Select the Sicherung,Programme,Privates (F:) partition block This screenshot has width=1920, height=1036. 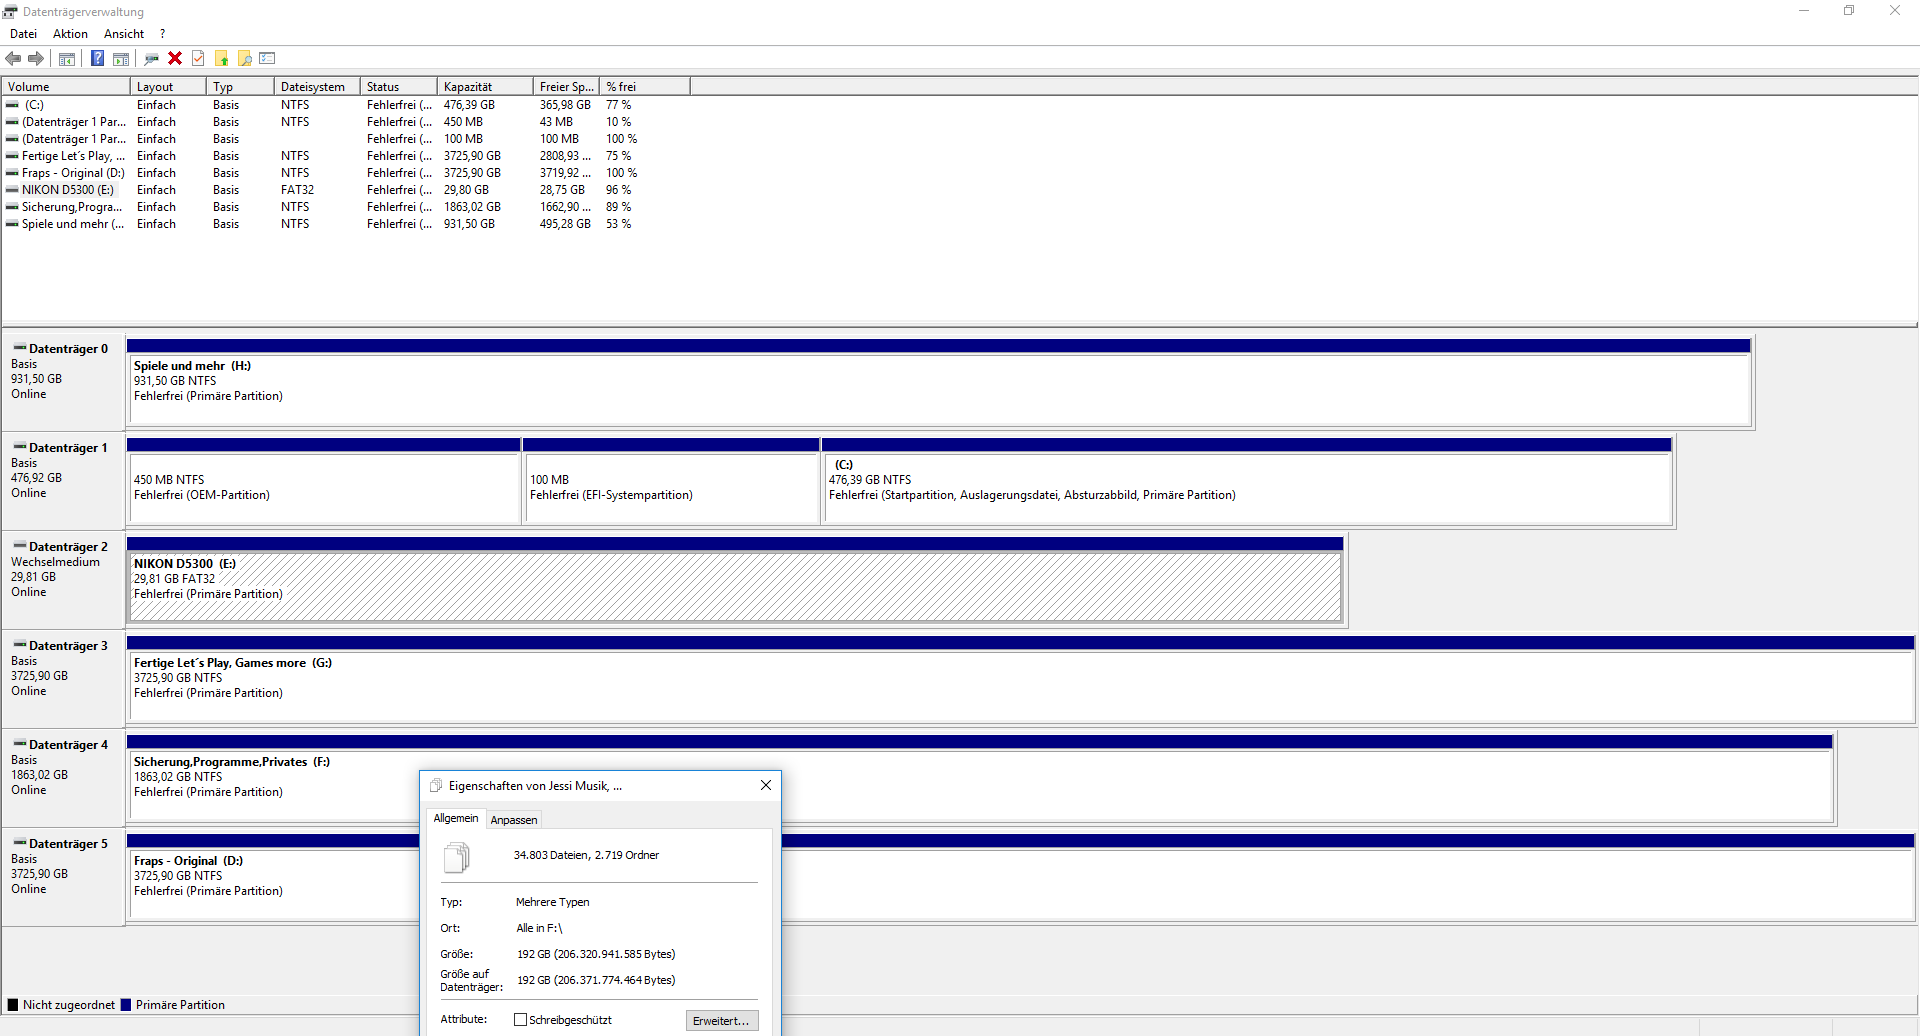(x=979, y=778)
